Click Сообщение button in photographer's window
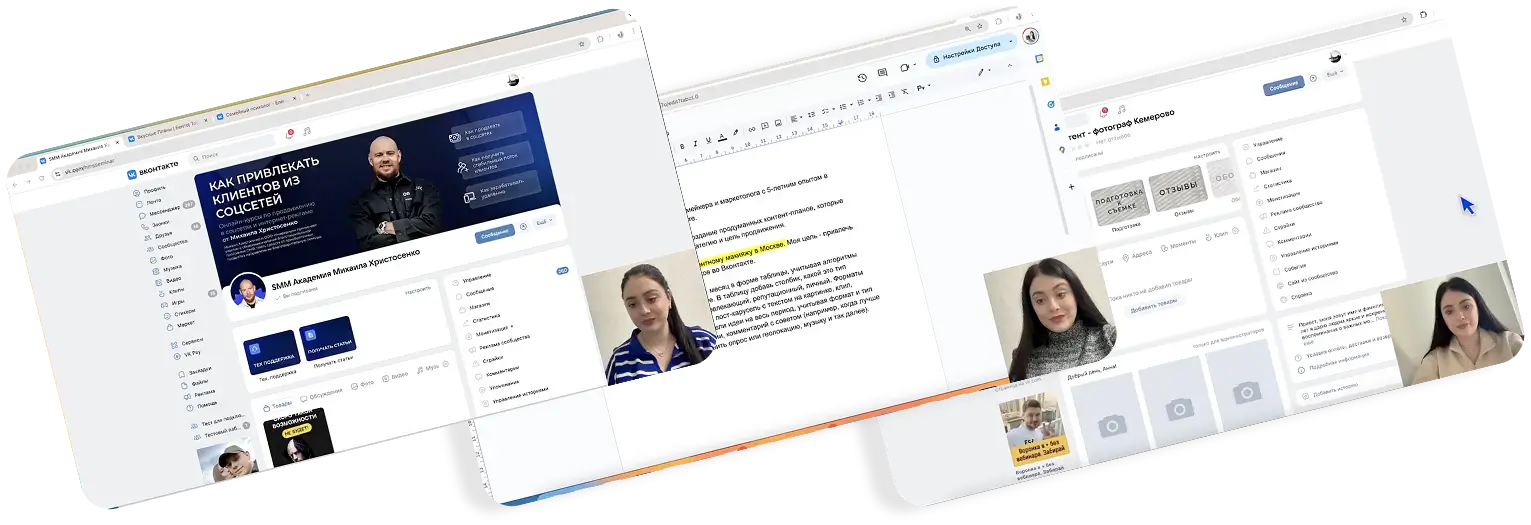 tap(1284, 86)
